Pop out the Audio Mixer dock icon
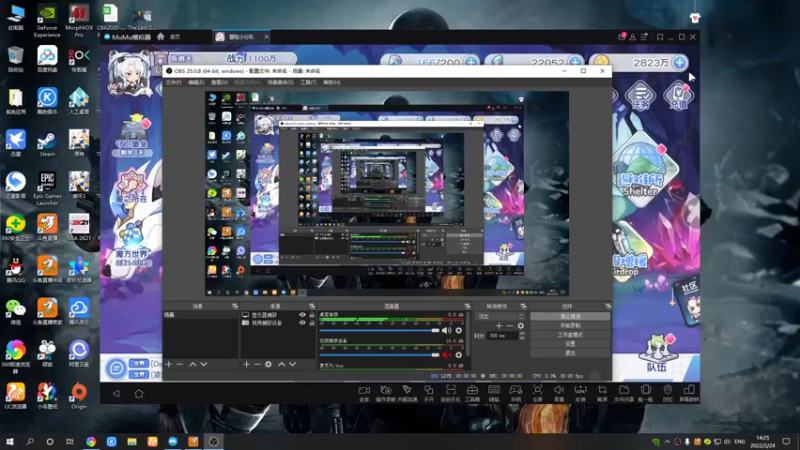This screenshot has height=450, width=800. [467, 306]
